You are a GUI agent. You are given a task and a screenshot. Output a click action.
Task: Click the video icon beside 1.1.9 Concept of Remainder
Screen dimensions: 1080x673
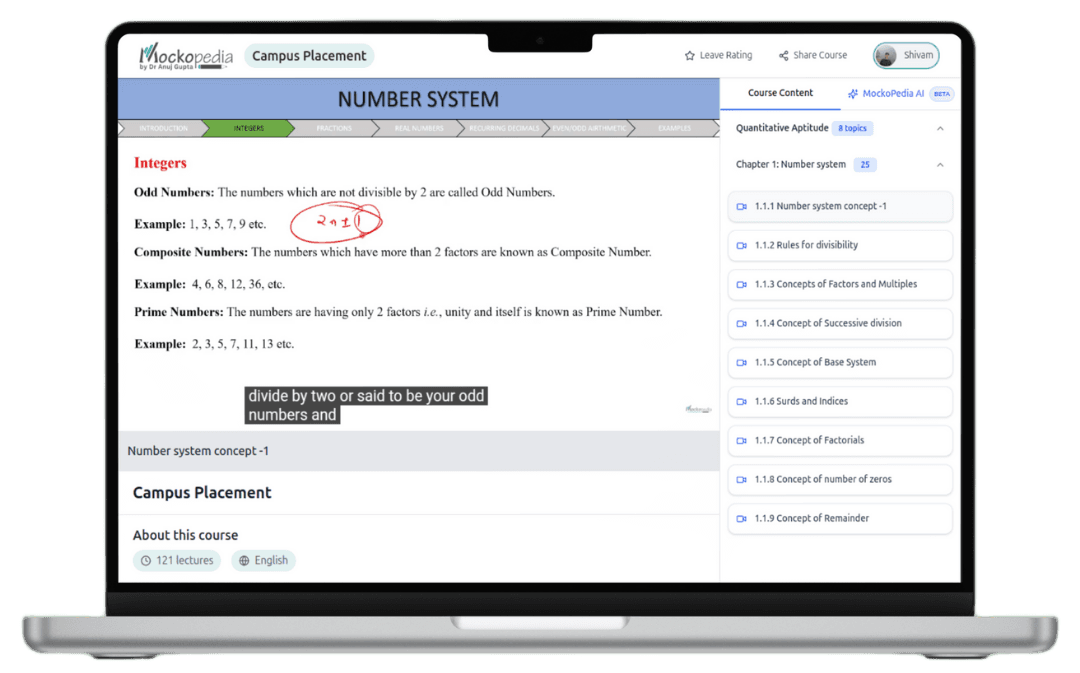click(x=741, y=518)
